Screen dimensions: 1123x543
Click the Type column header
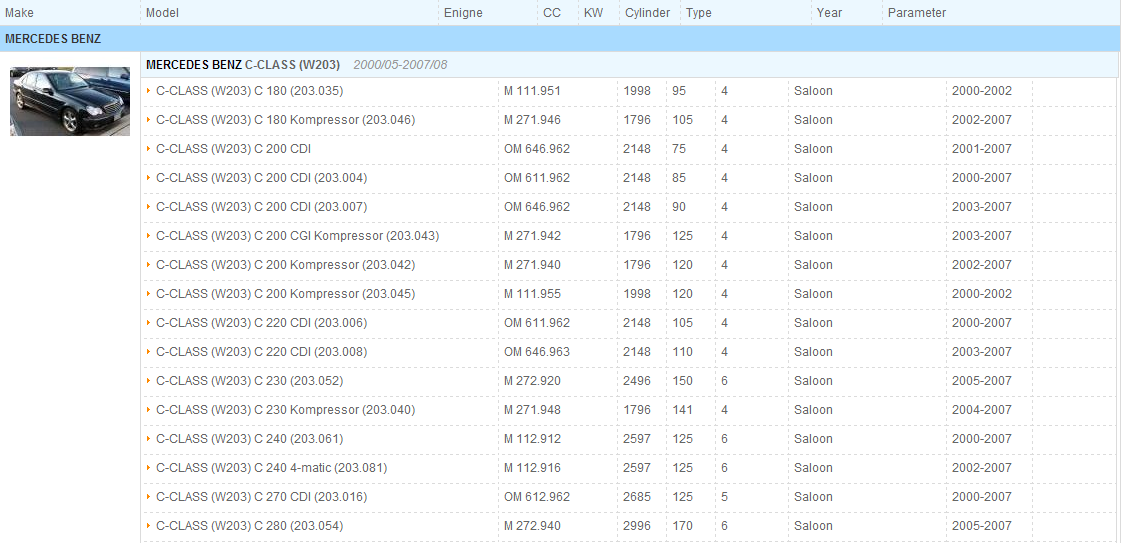click(x=698, y=13)
